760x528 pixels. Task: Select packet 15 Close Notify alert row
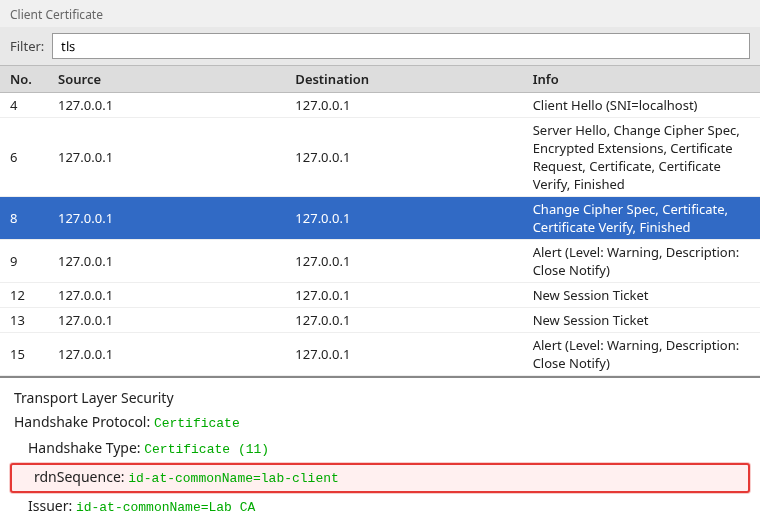pyautogui.click(x=380, y=354)
